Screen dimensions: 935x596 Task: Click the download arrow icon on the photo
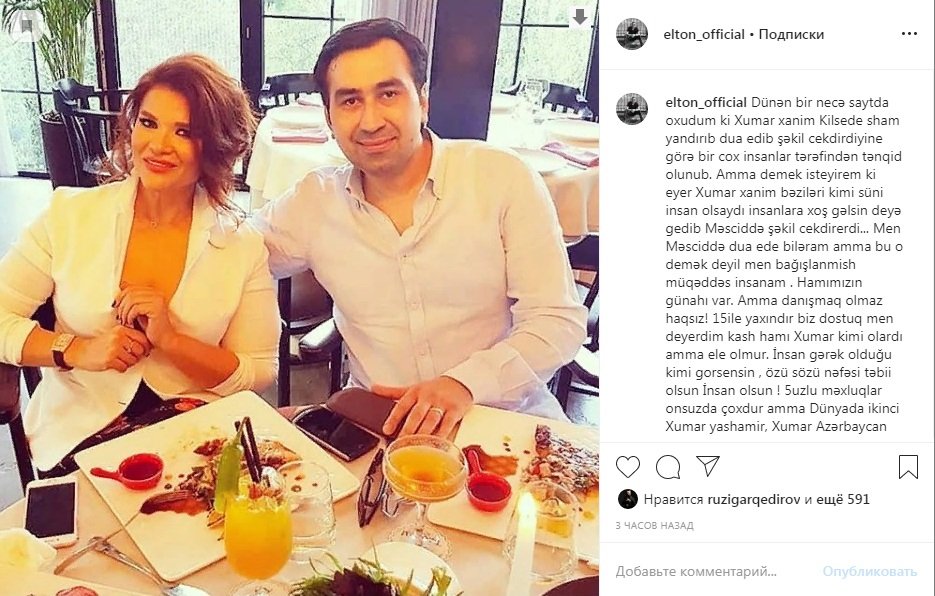tap(580, 17)
